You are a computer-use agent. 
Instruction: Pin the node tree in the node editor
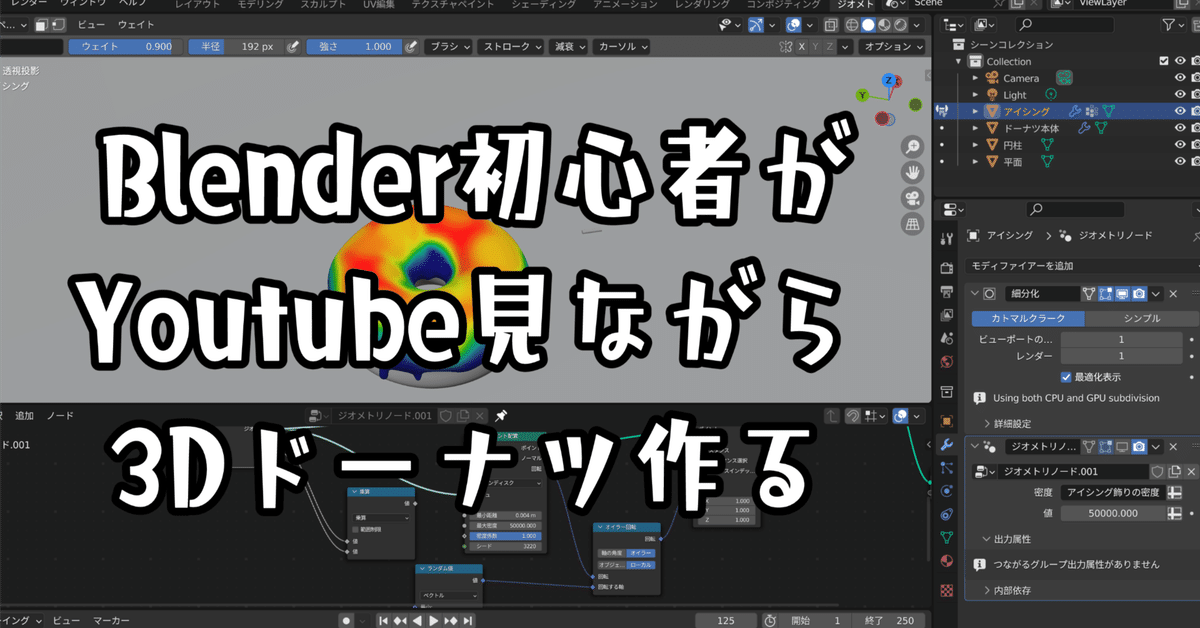click(x=501, y=416)
